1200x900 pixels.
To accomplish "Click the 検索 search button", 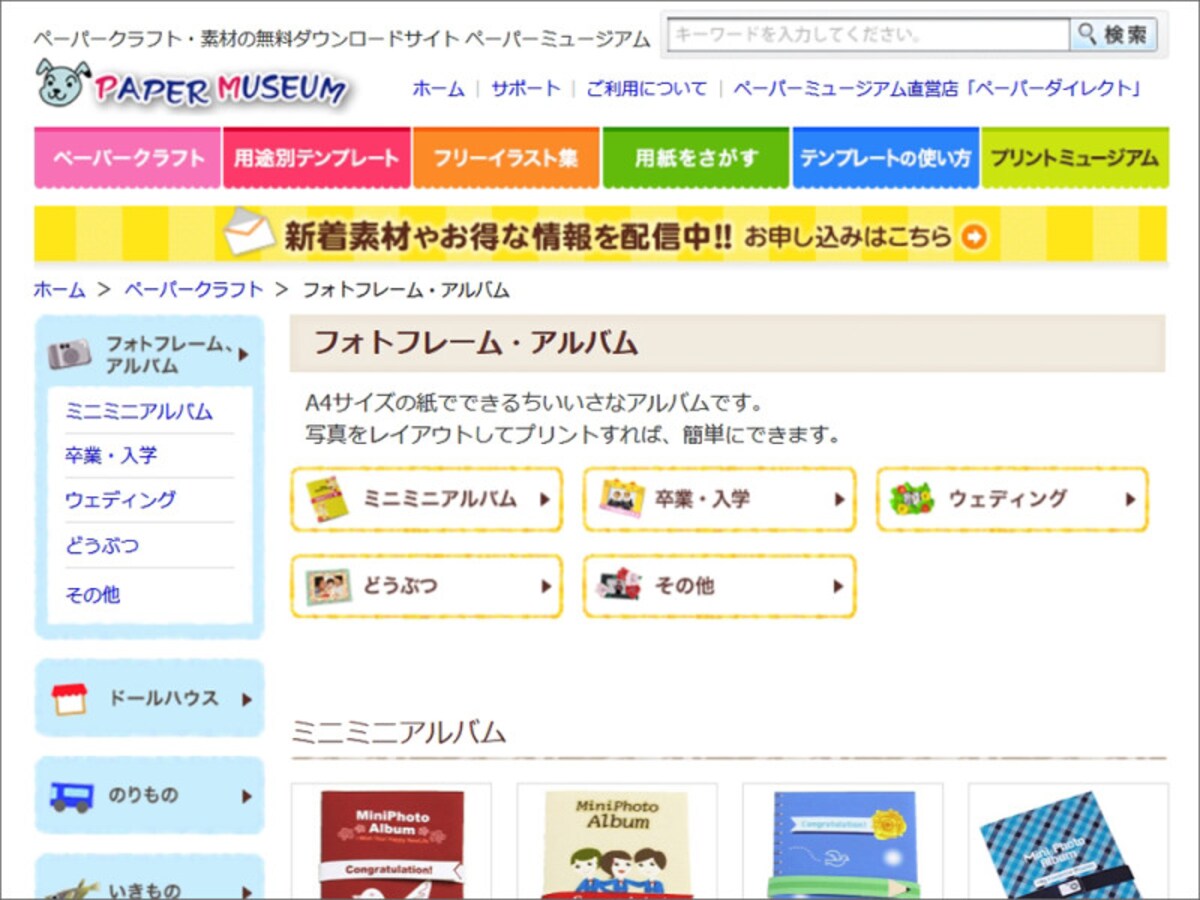I will (1113, 35).
